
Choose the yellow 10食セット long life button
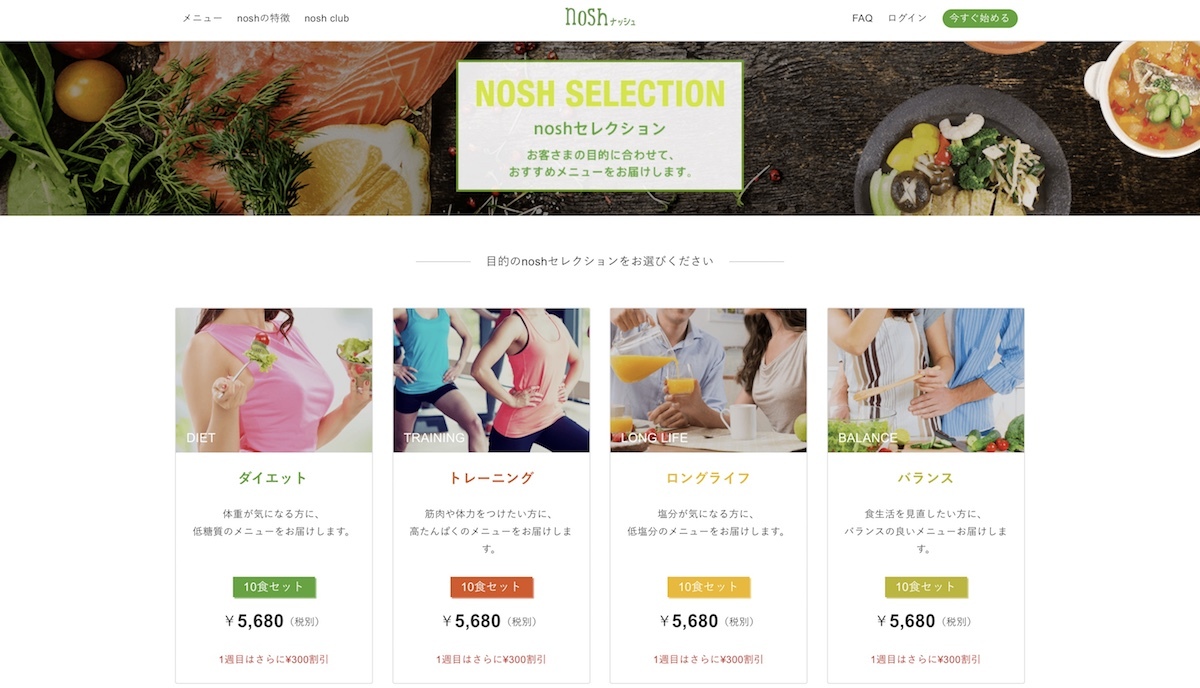pyautogui.click(x=709, y=587)
